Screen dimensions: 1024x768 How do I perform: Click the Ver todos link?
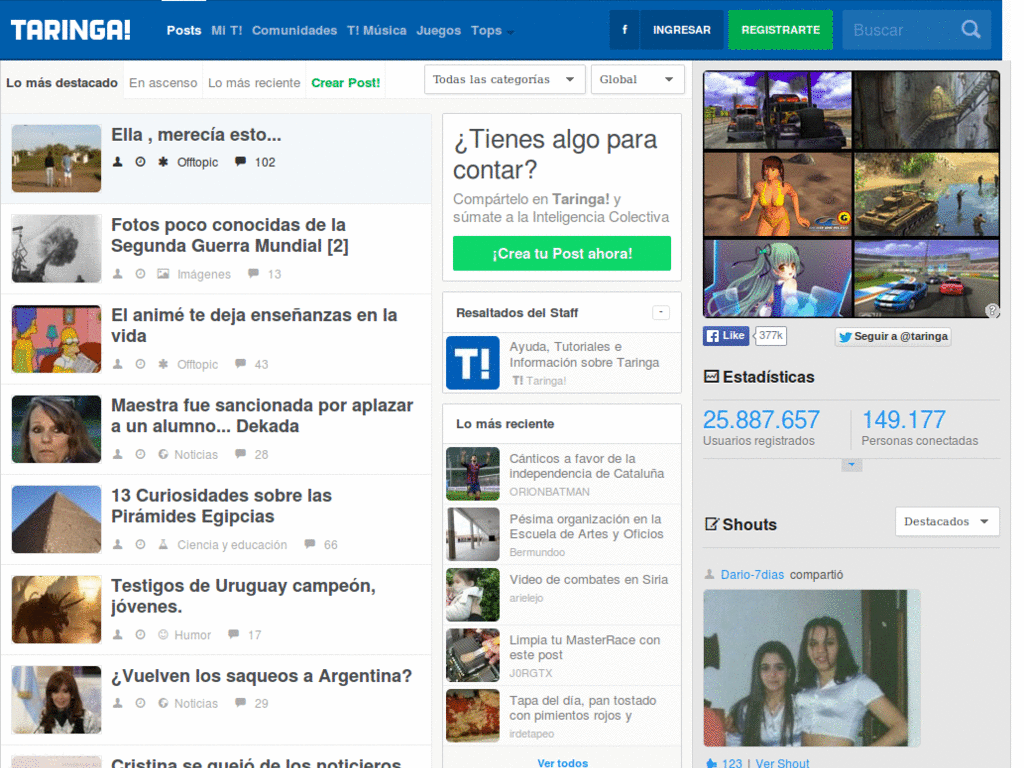(x=562, y=762)
